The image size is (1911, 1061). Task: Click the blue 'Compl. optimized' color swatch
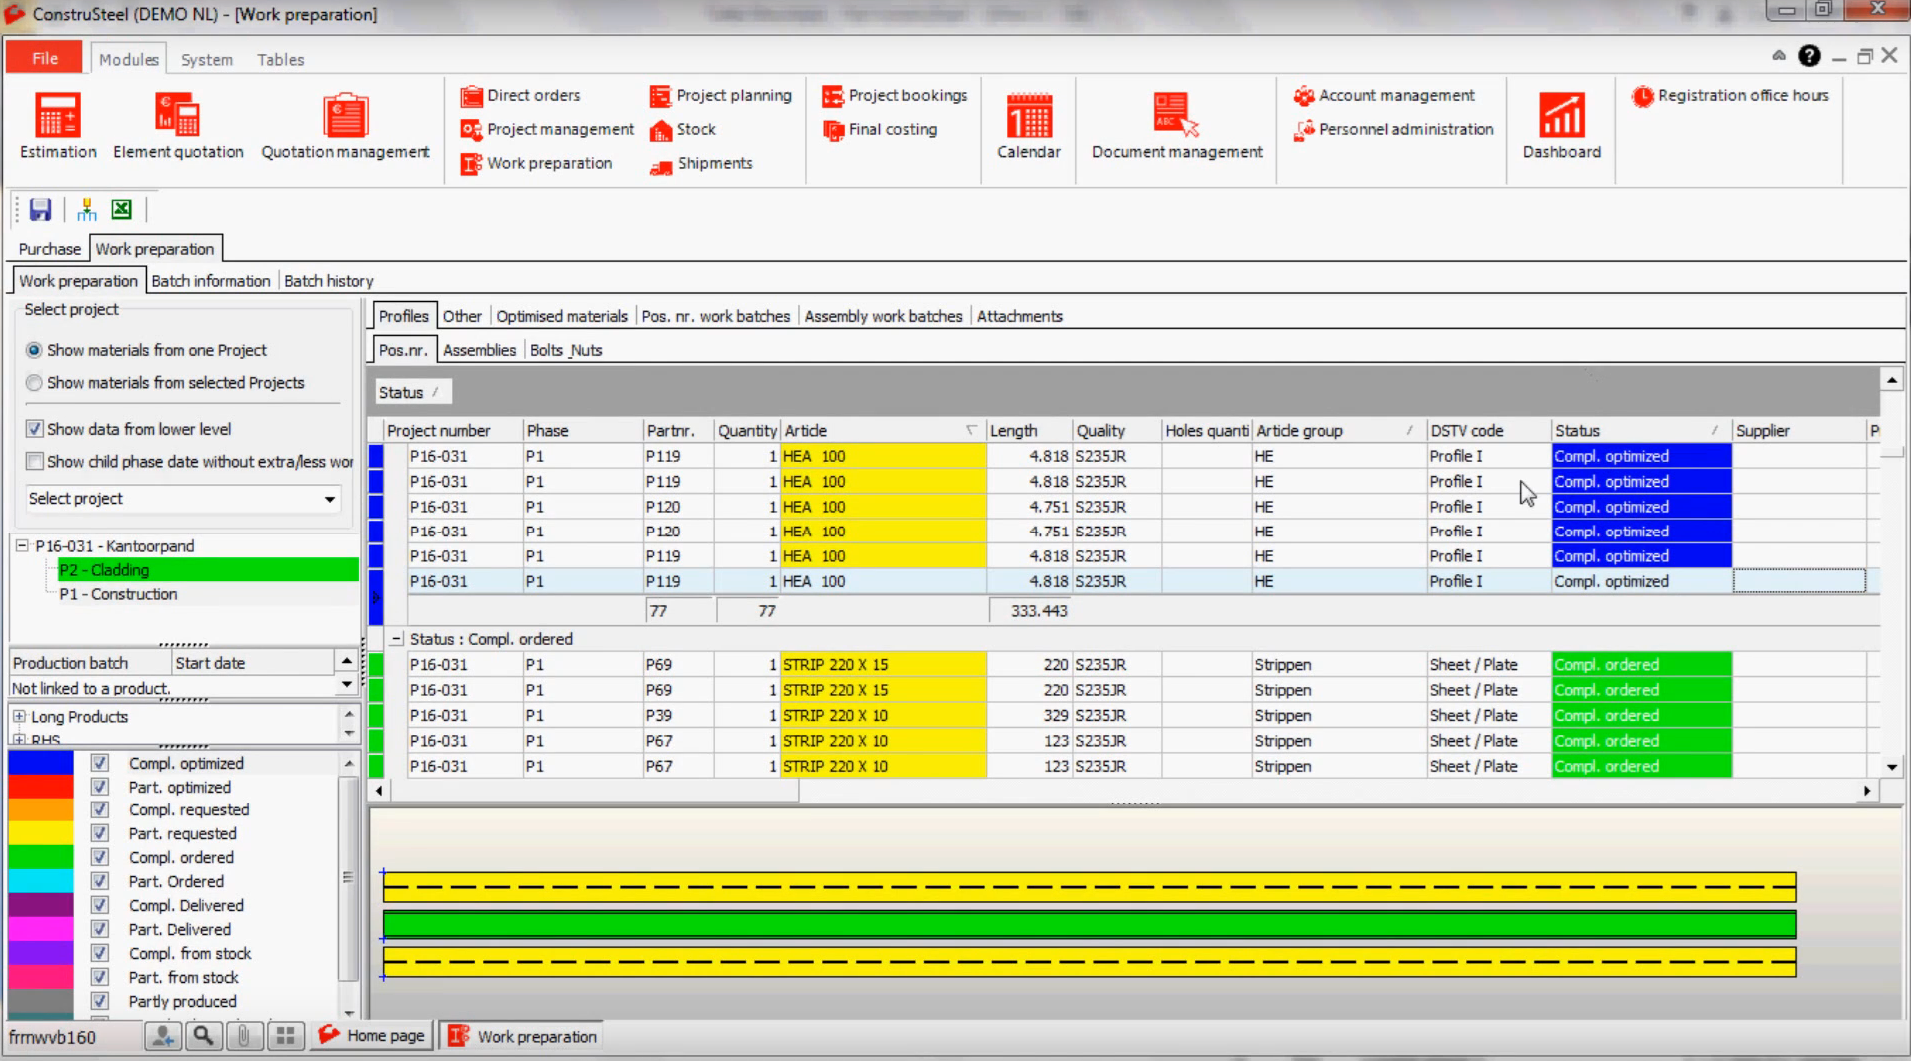pos(41,763)
